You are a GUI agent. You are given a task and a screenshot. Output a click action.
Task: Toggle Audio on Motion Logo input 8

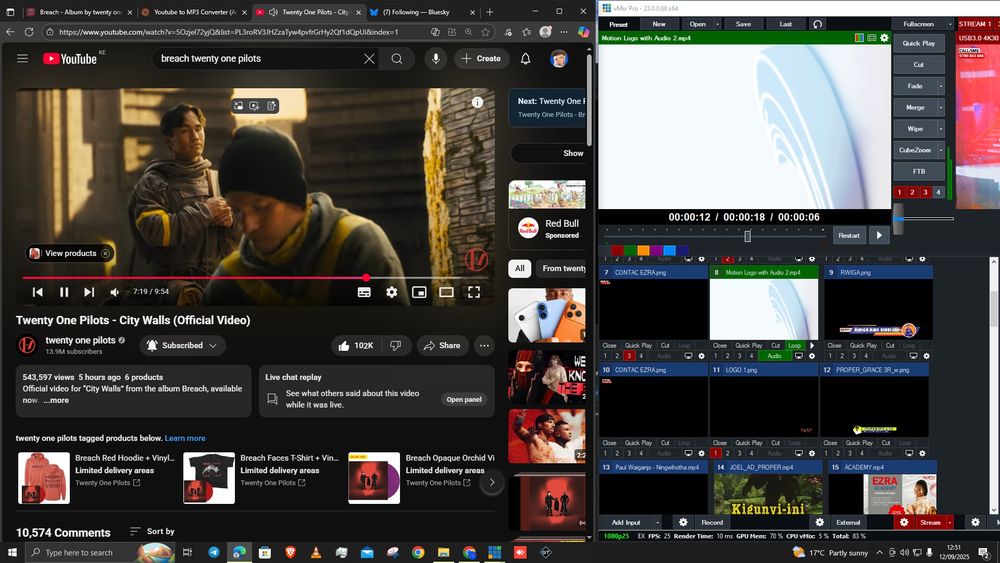click(774, 355)
